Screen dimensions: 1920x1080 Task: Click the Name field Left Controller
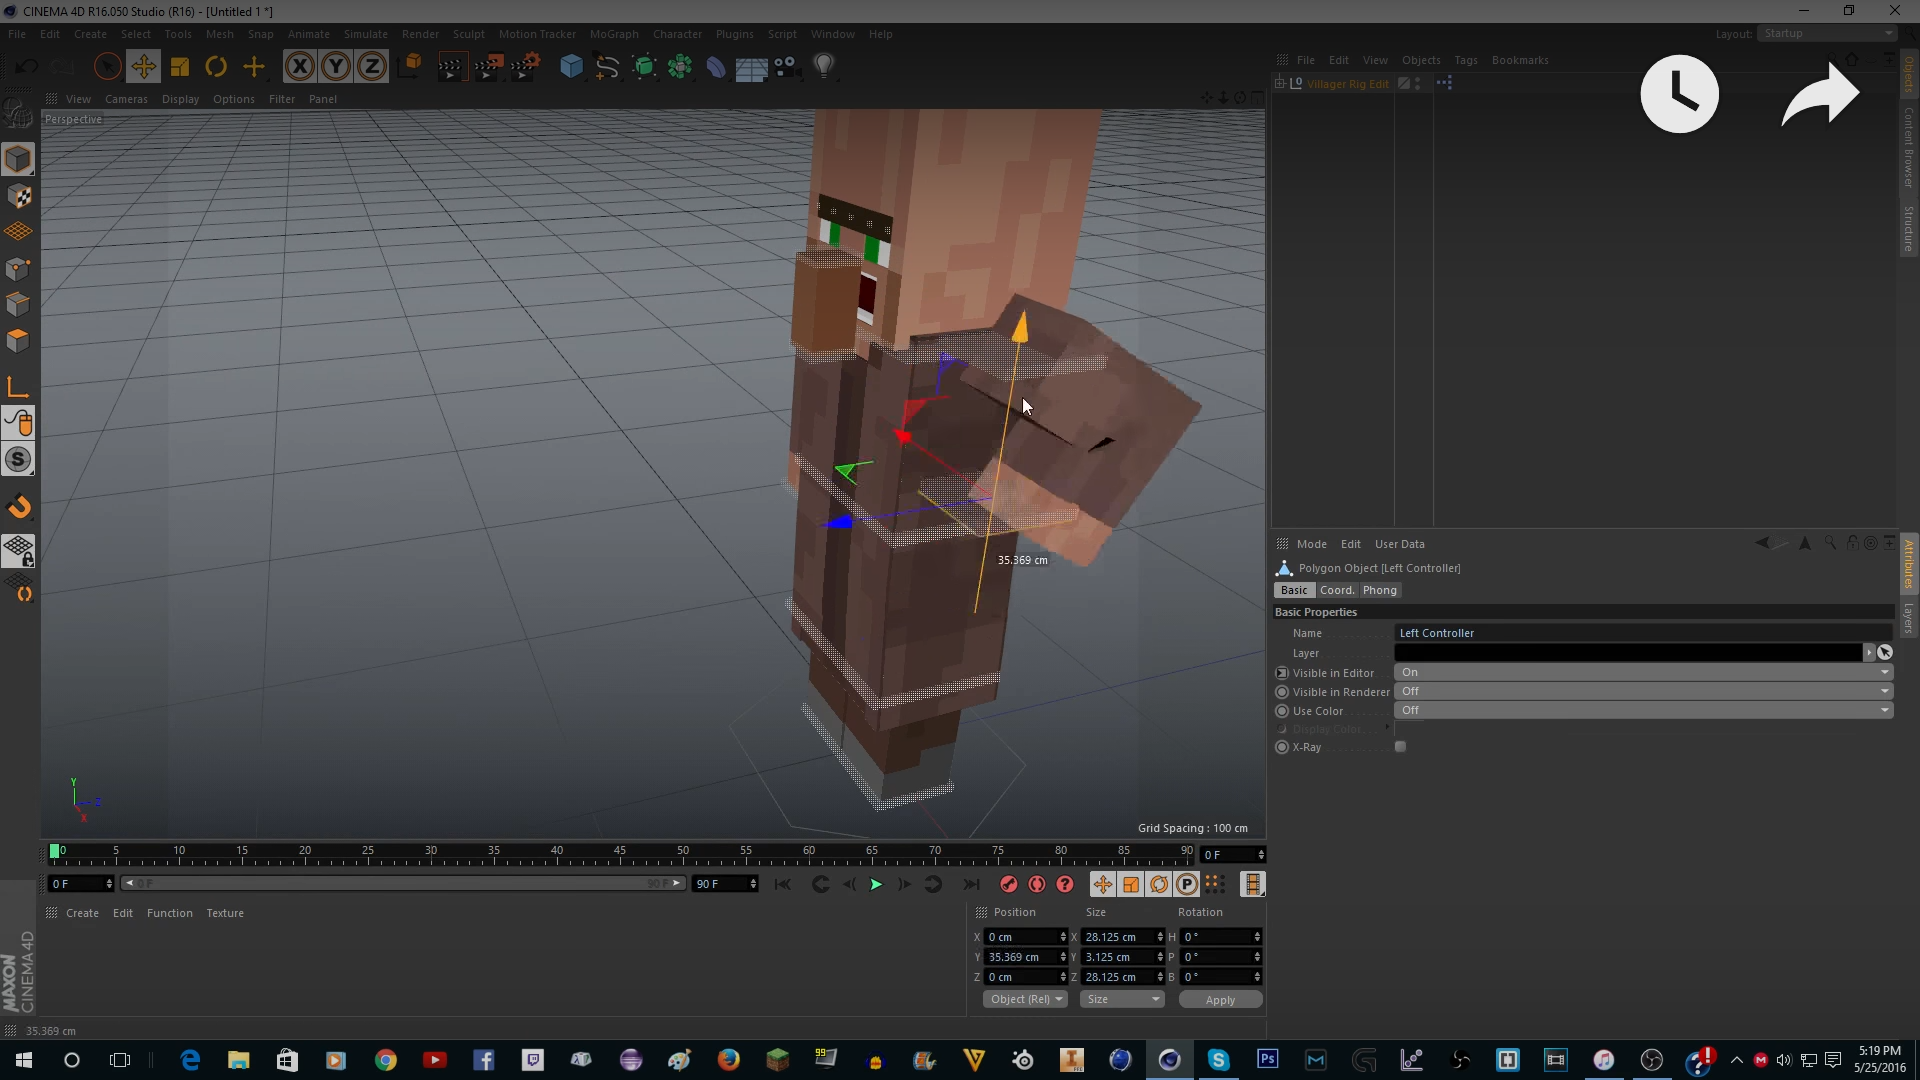1643,633
